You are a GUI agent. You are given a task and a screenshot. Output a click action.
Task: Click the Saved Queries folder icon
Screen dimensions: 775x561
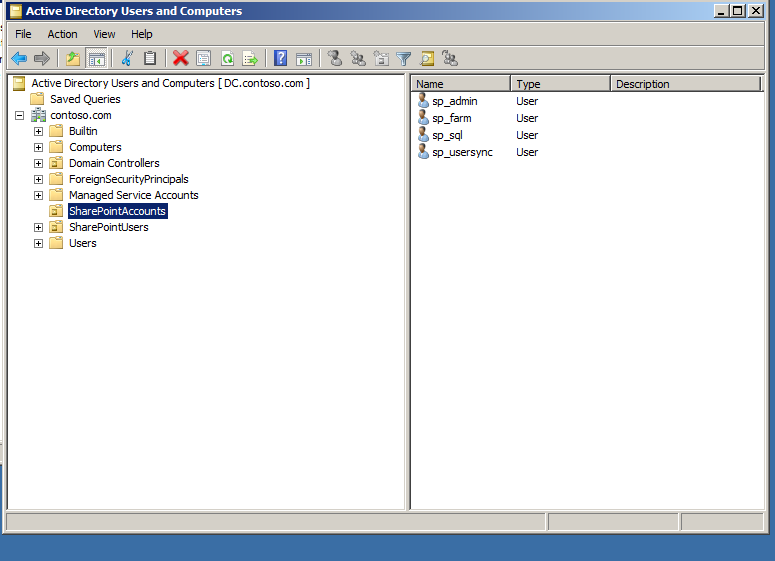38,99
